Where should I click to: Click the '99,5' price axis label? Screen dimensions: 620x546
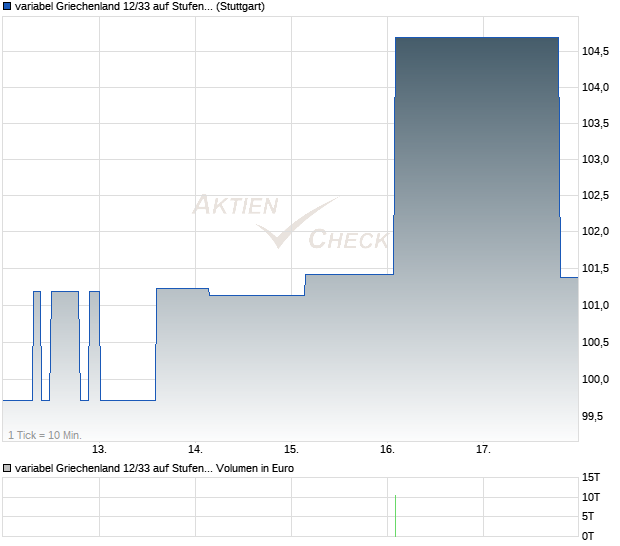click(592, 416)
